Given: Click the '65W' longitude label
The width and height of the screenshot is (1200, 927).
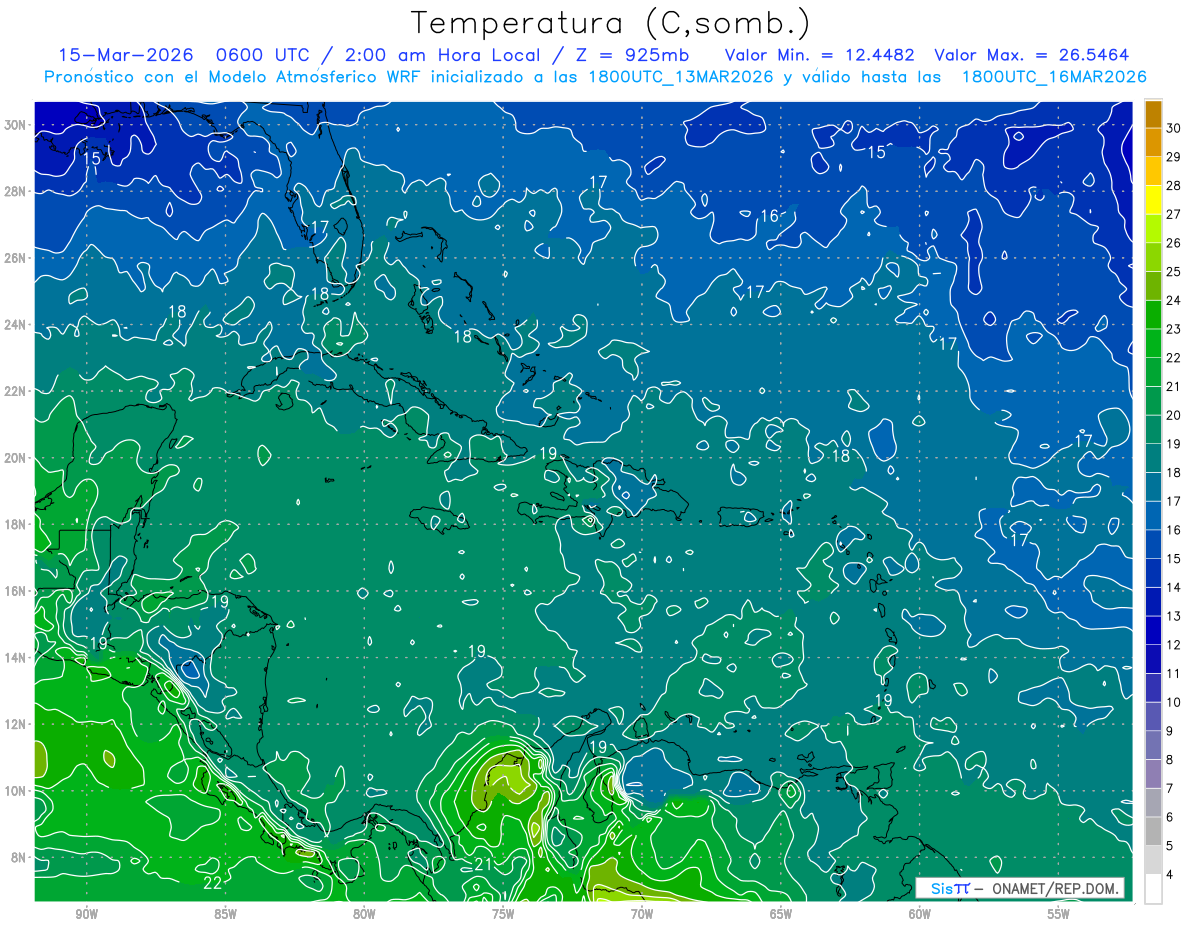Looking at the screenshot, I should point(781,914).
